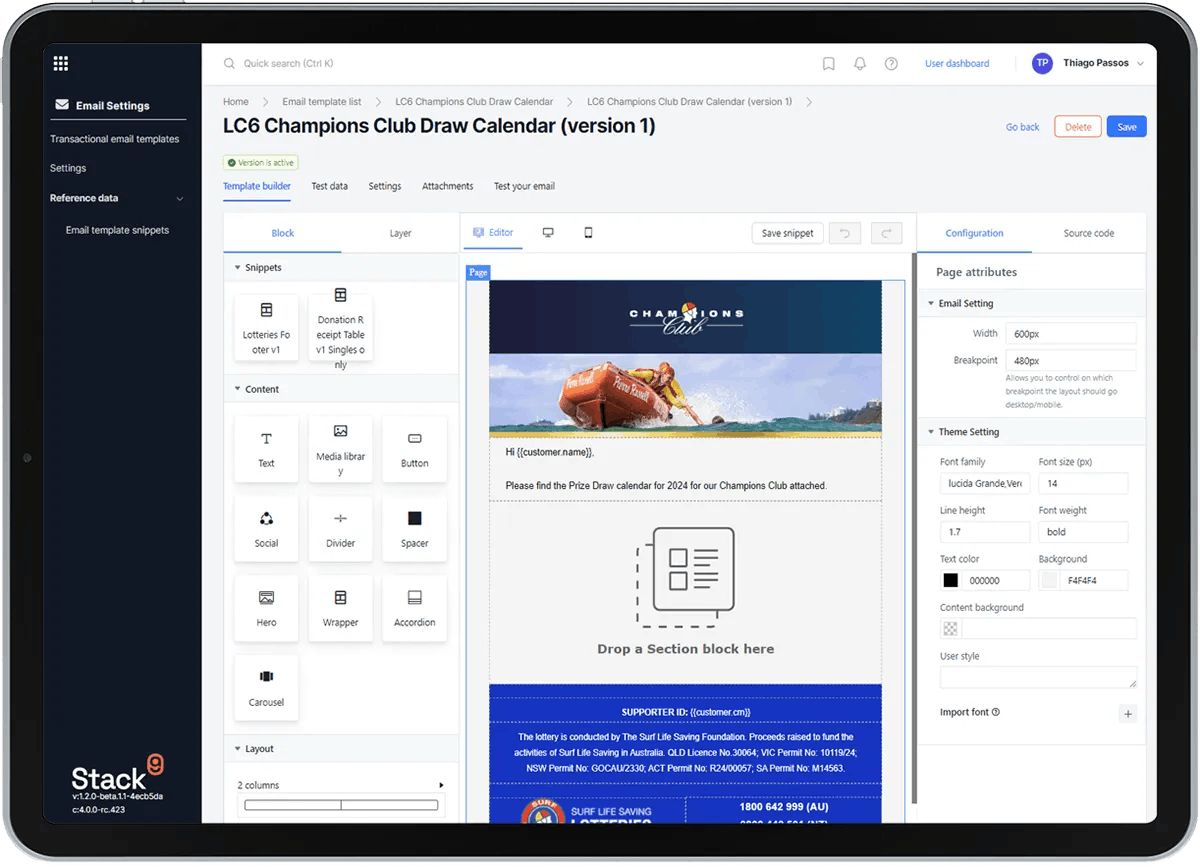Screen dimensions: 1200x867
Task: Select the Donation Receipt Table snippet
Action: coord(340,326)
